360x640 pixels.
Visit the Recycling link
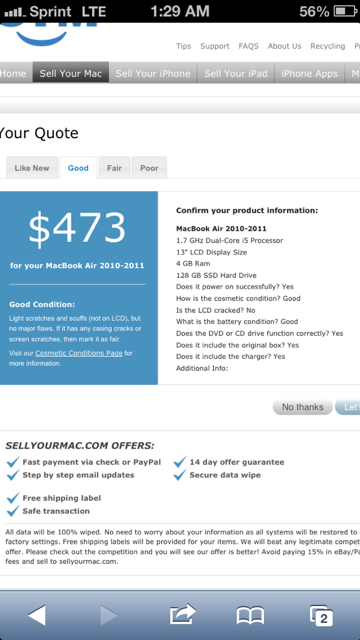coord(327,46)
